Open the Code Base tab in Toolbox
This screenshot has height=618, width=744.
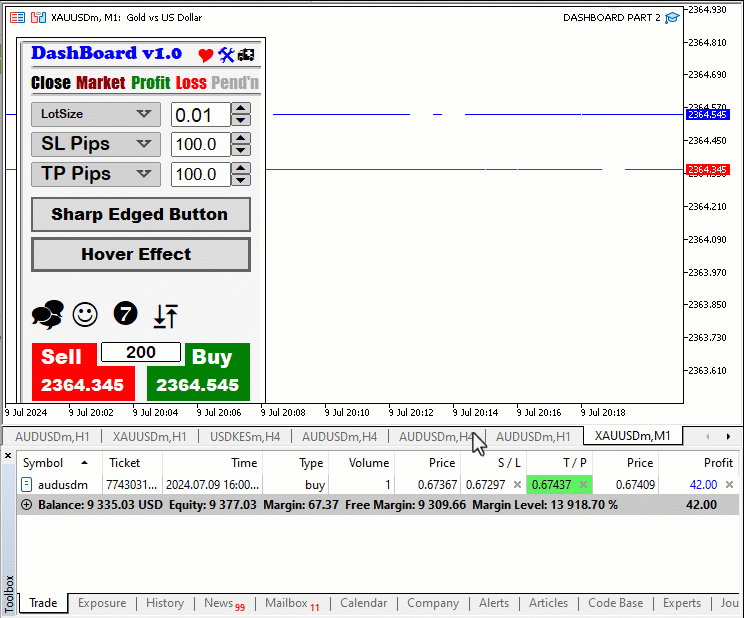615,603
